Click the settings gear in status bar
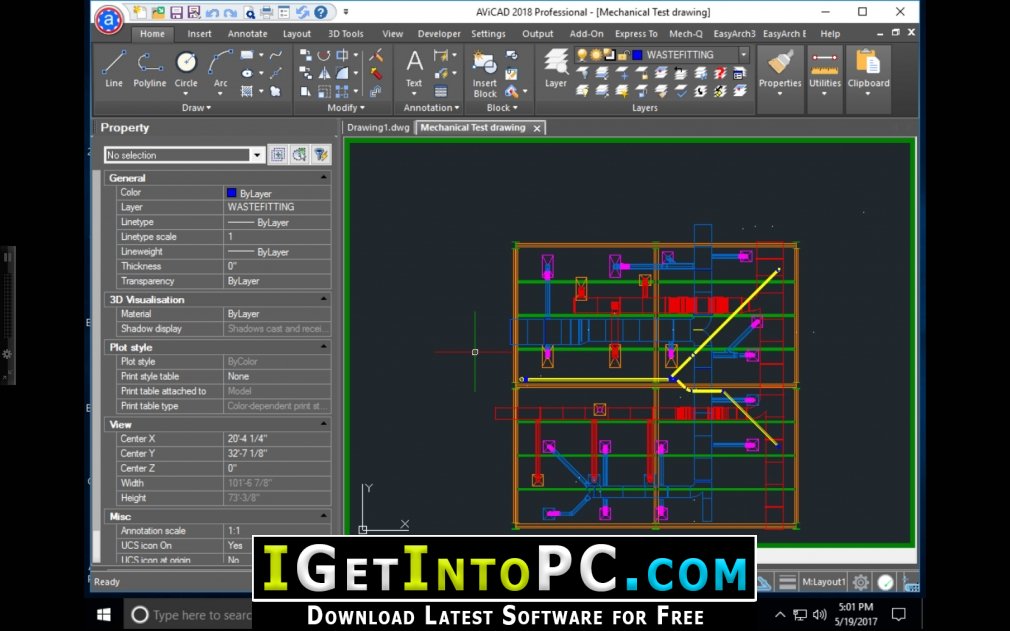1010x631 pixels. (x=861, y=582)
